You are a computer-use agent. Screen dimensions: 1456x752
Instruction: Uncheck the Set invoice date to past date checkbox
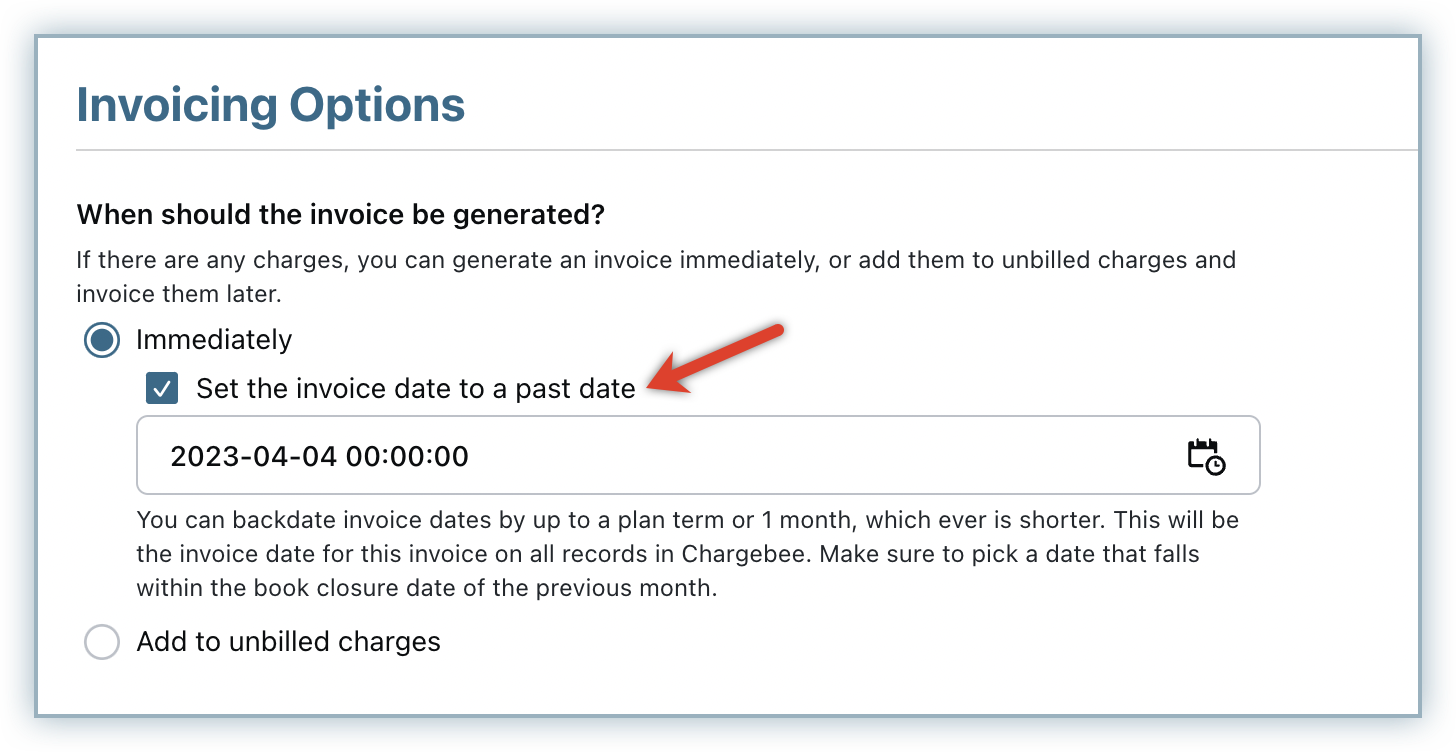[162, 389]
